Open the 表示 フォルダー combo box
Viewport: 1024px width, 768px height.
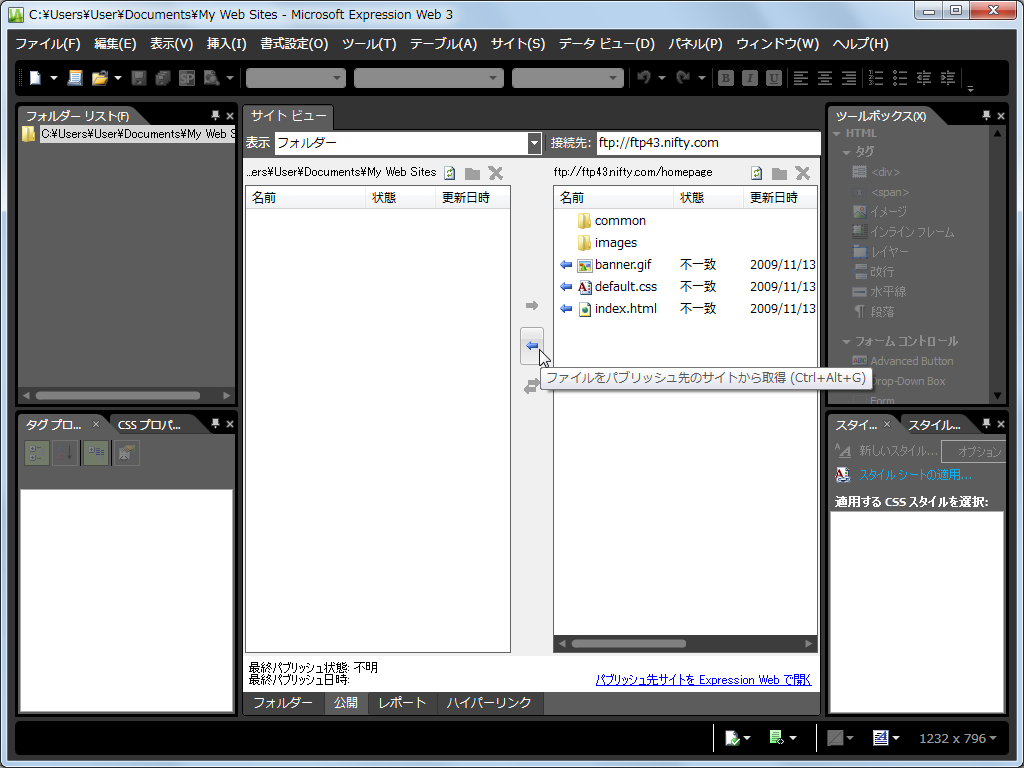tap(408, 143)
